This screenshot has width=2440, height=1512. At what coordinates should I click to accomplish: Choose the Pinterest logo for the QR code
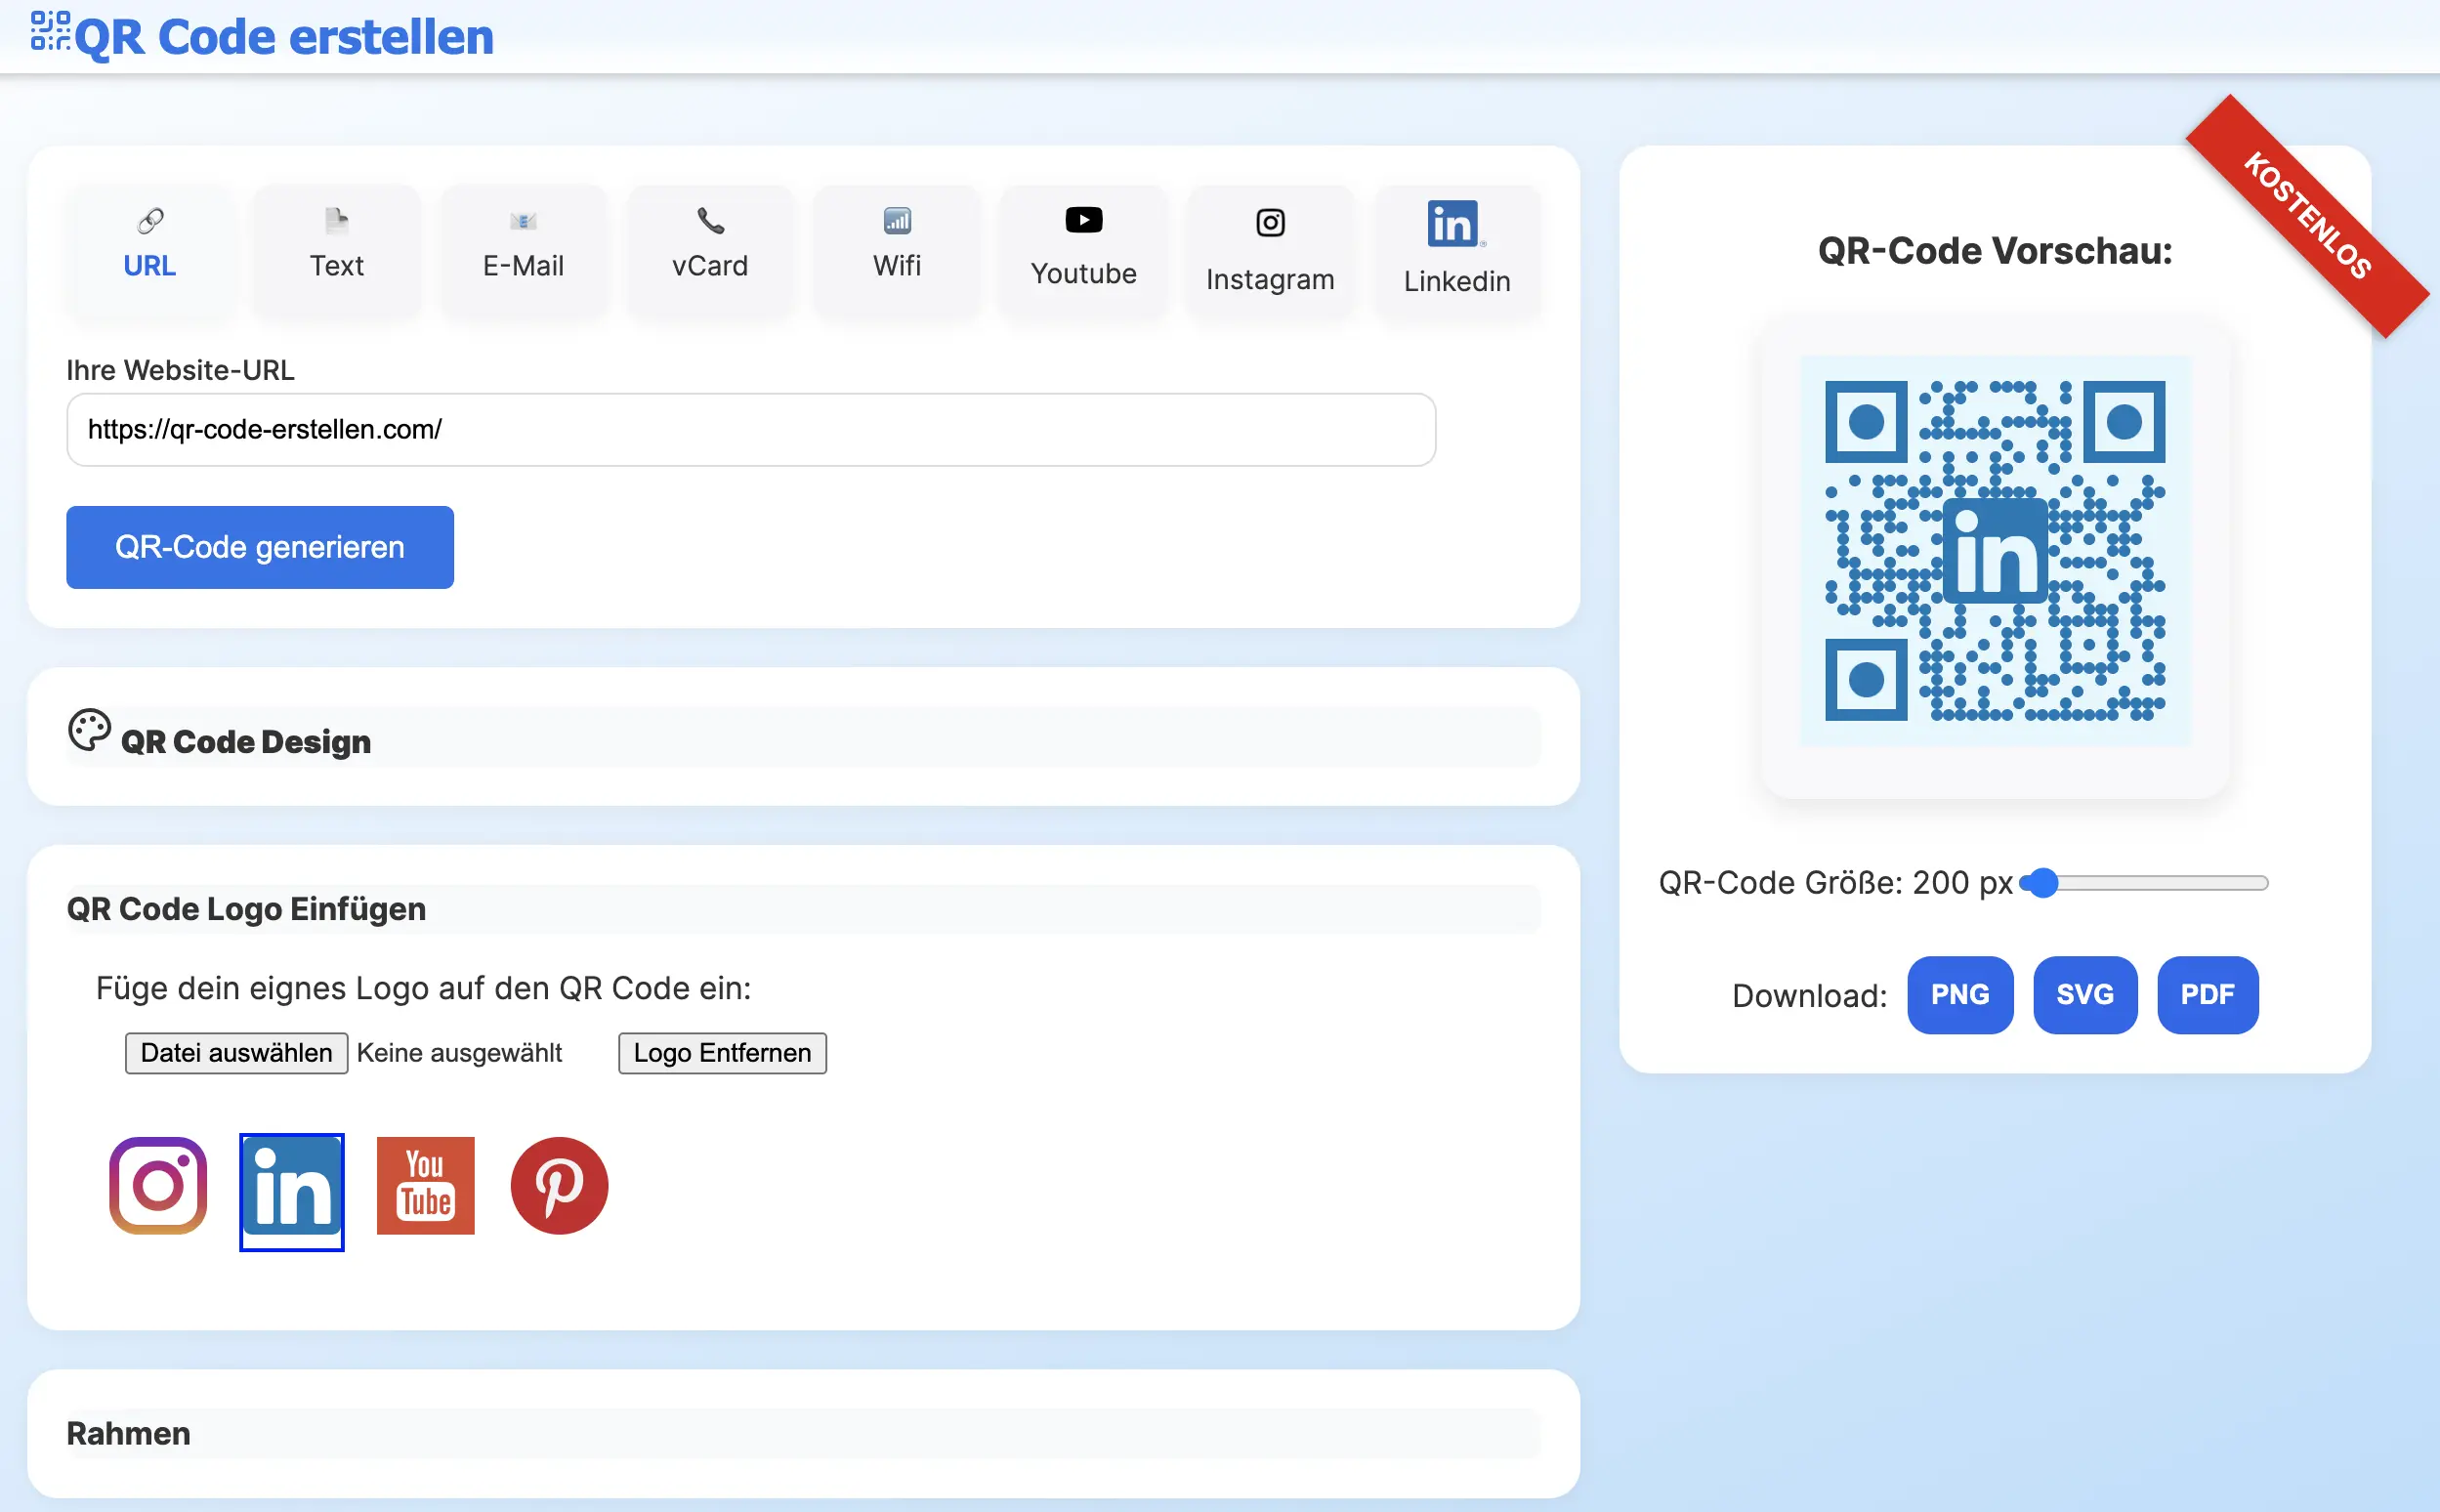click(558, 1186)
